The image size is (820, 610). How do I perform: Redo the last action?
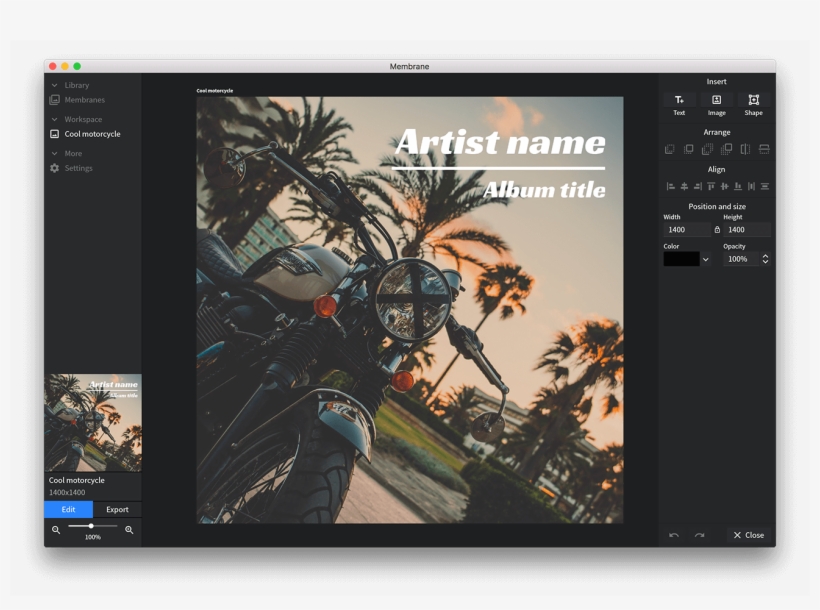point(699,535)
